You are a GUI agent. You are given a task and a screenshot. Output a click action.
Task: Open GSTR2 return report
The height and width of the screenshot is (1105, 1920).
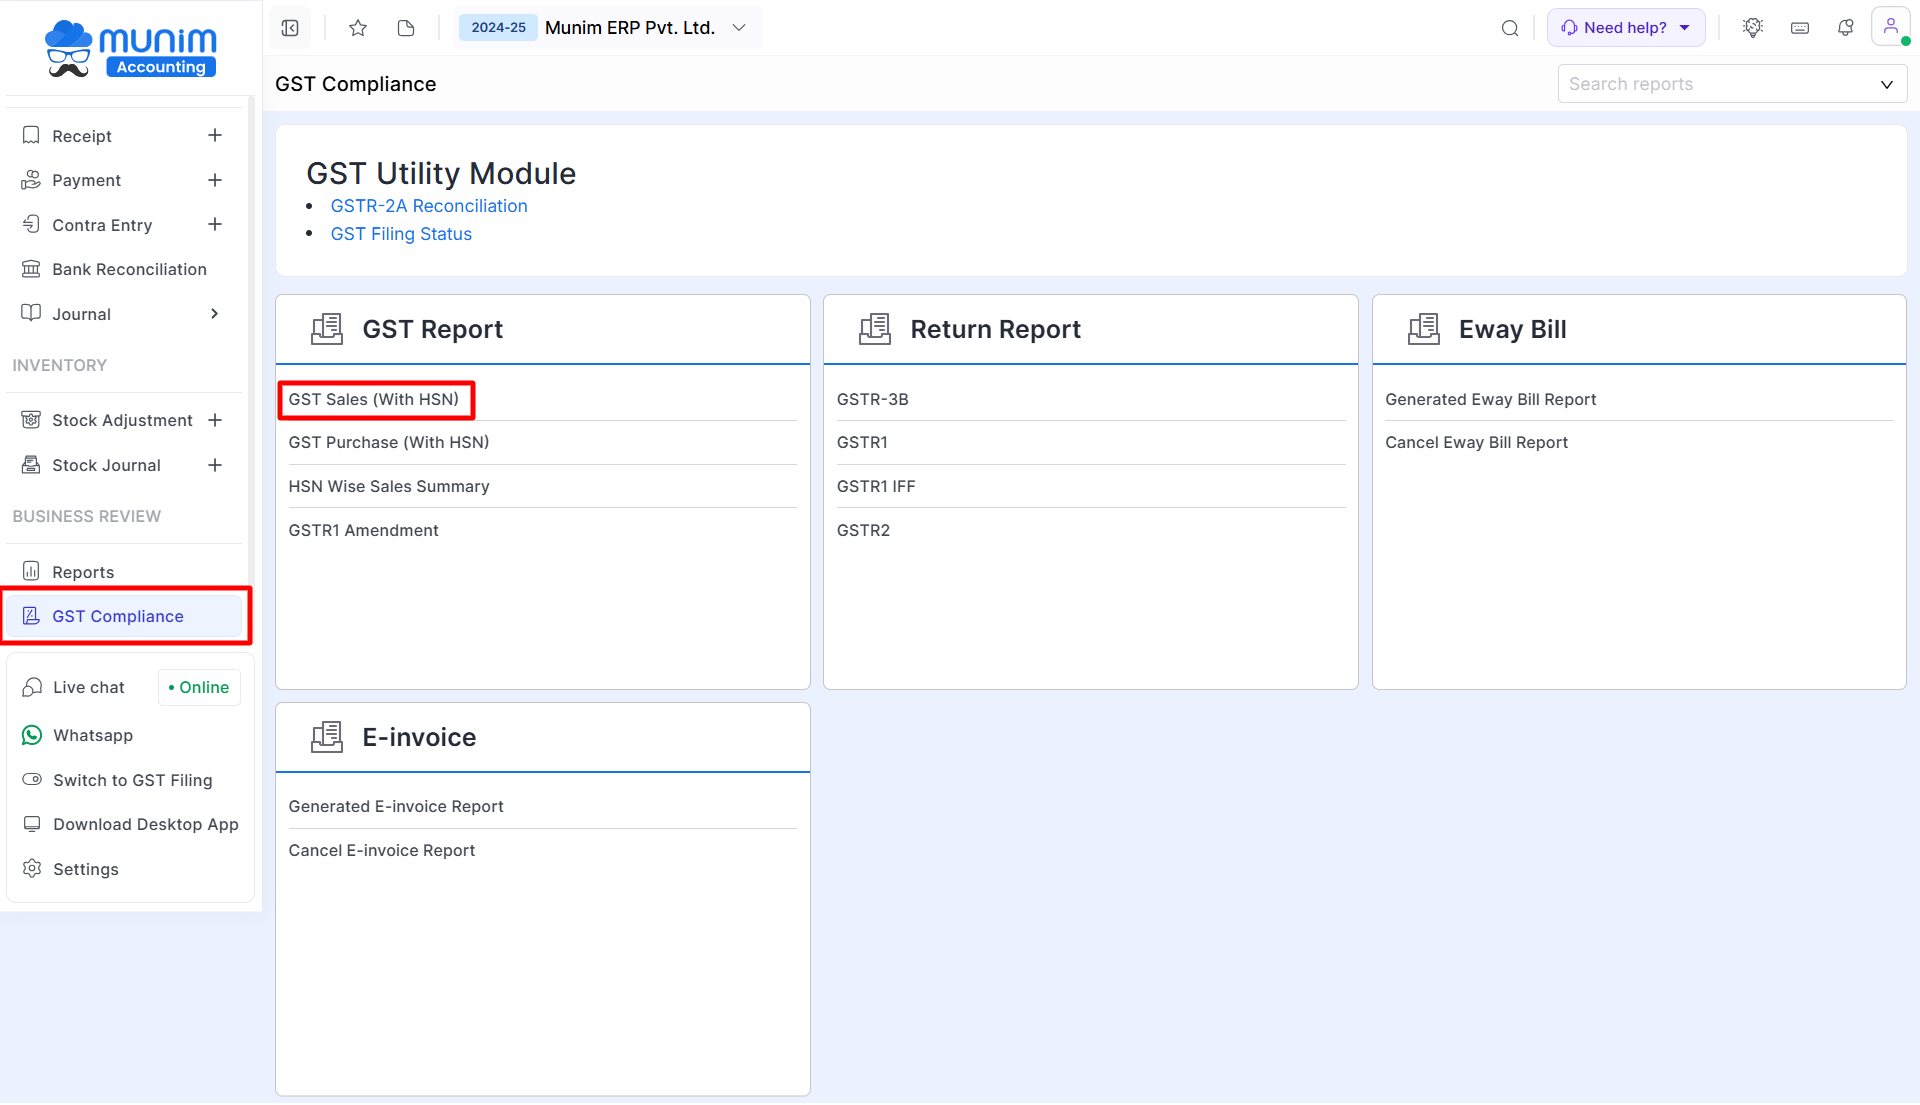click(863, 530)
